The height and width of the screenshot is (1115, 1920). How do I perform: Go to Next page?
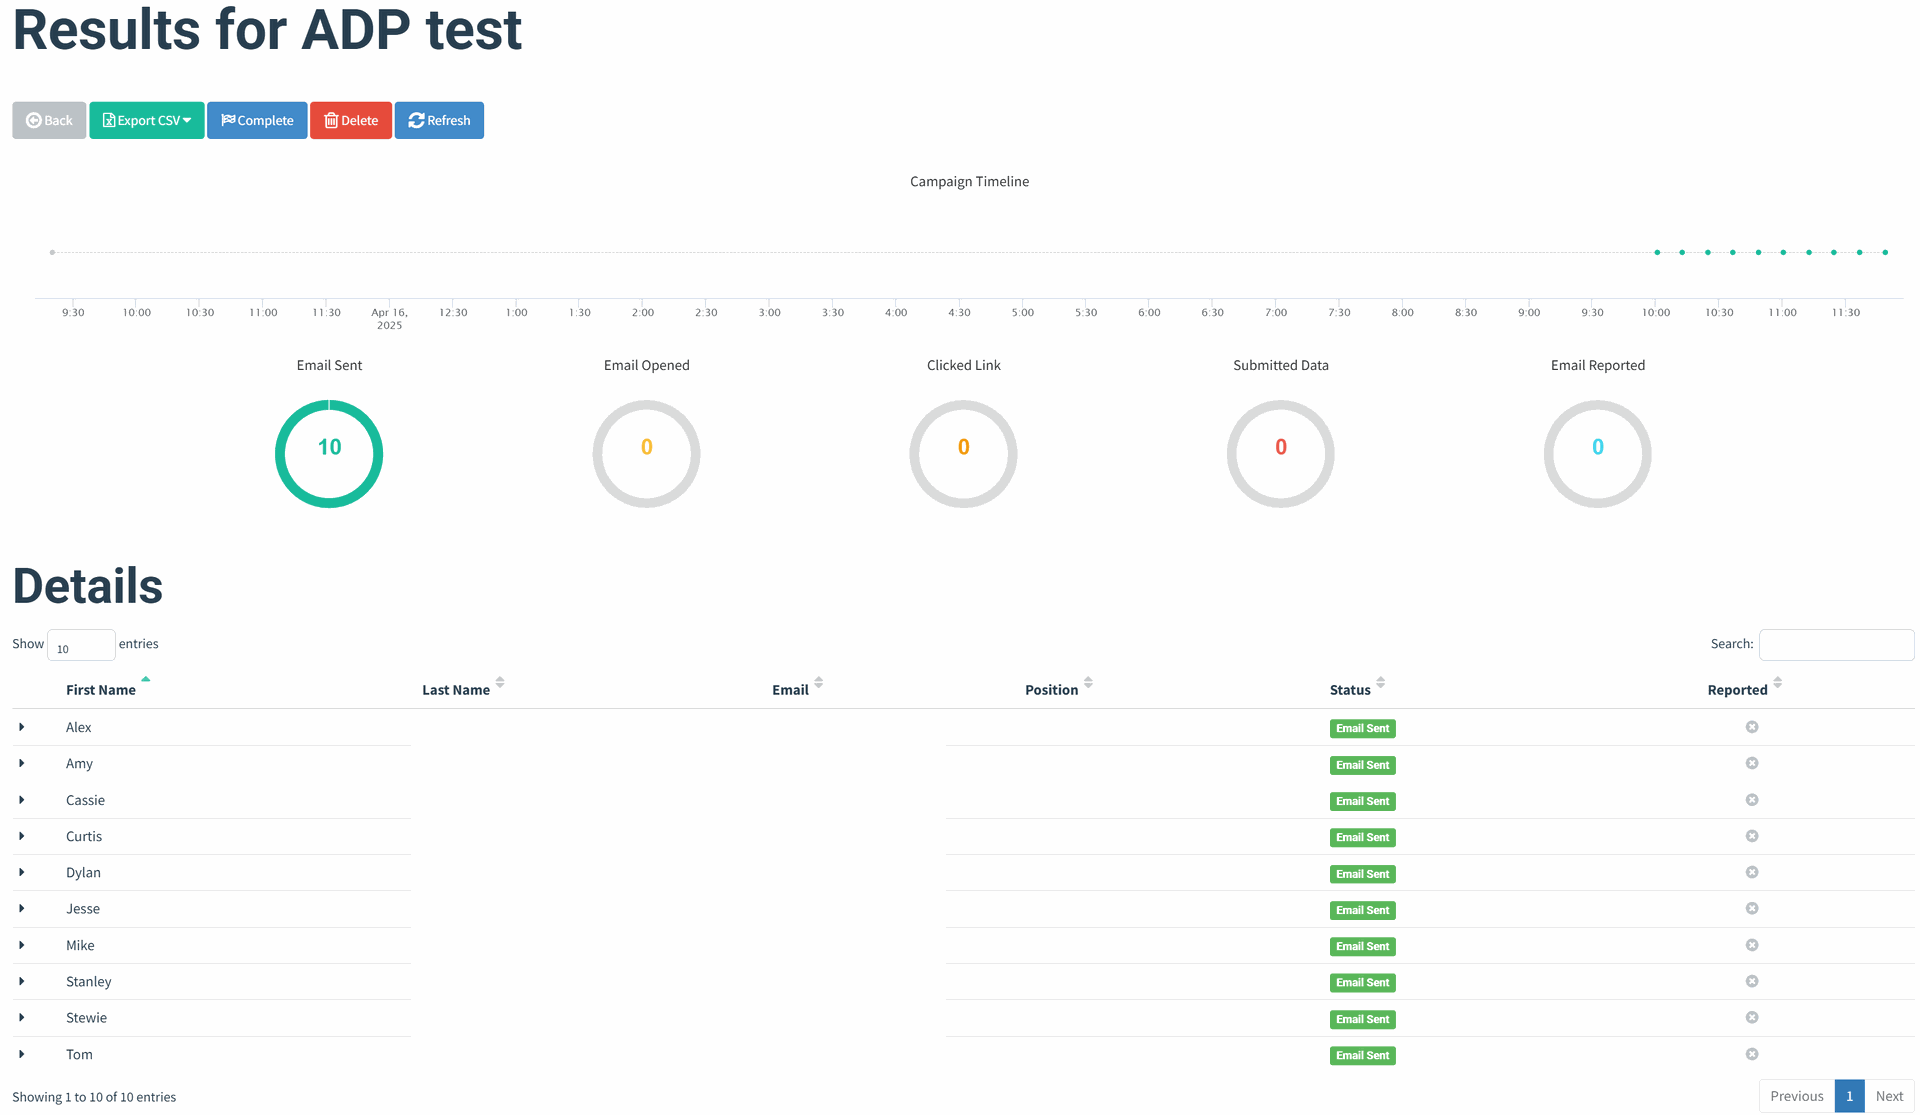[1889, 1096]
